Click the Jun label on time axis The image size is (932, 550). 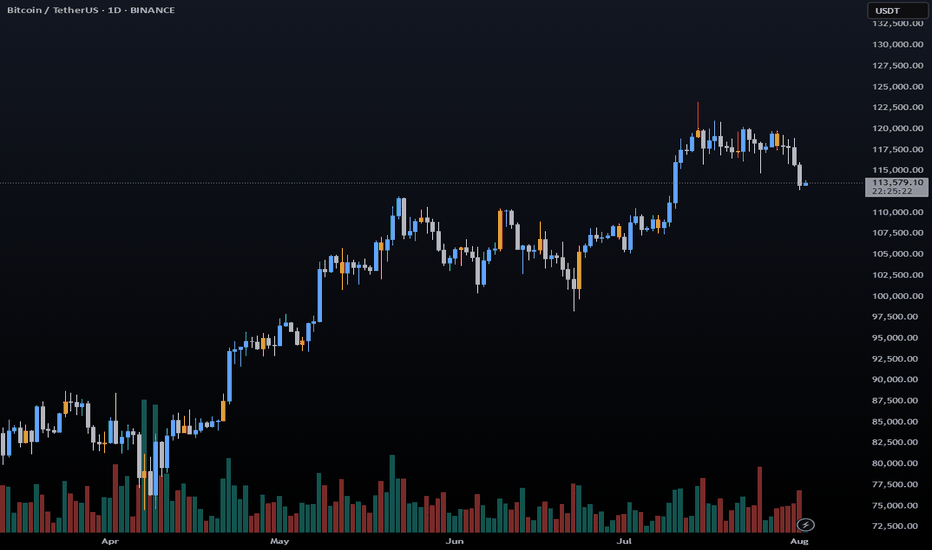(455, 541)
